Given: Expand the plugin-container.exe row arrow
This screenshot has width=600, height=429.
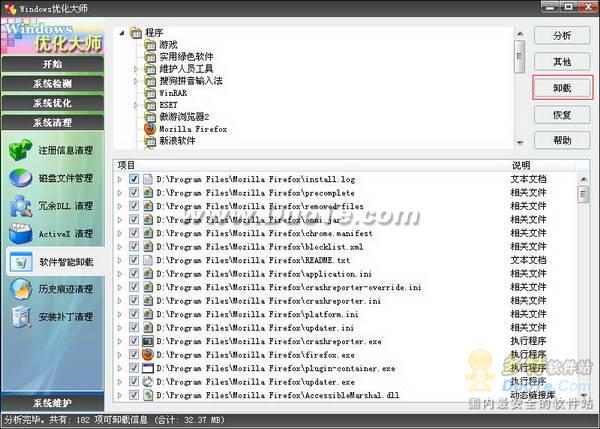Looking at the screenshot, I should point(120,369).
